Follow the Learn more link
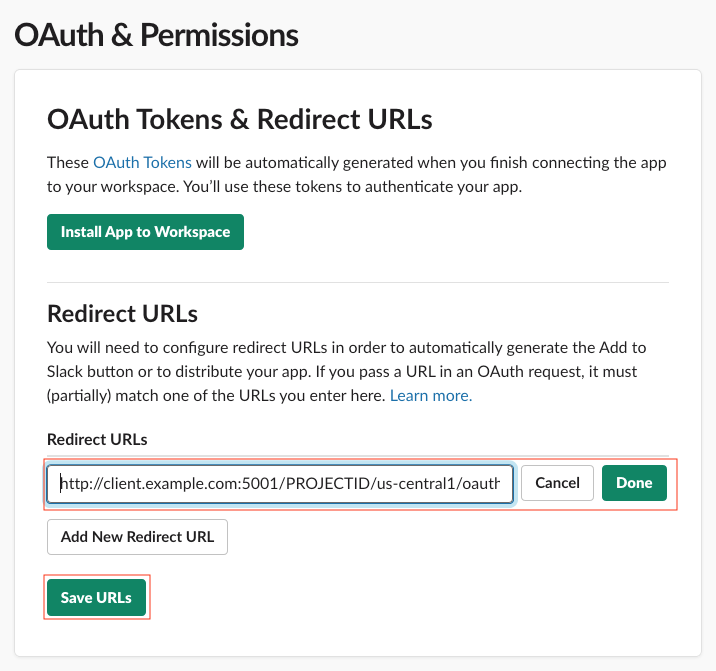 tap(431, 396)
